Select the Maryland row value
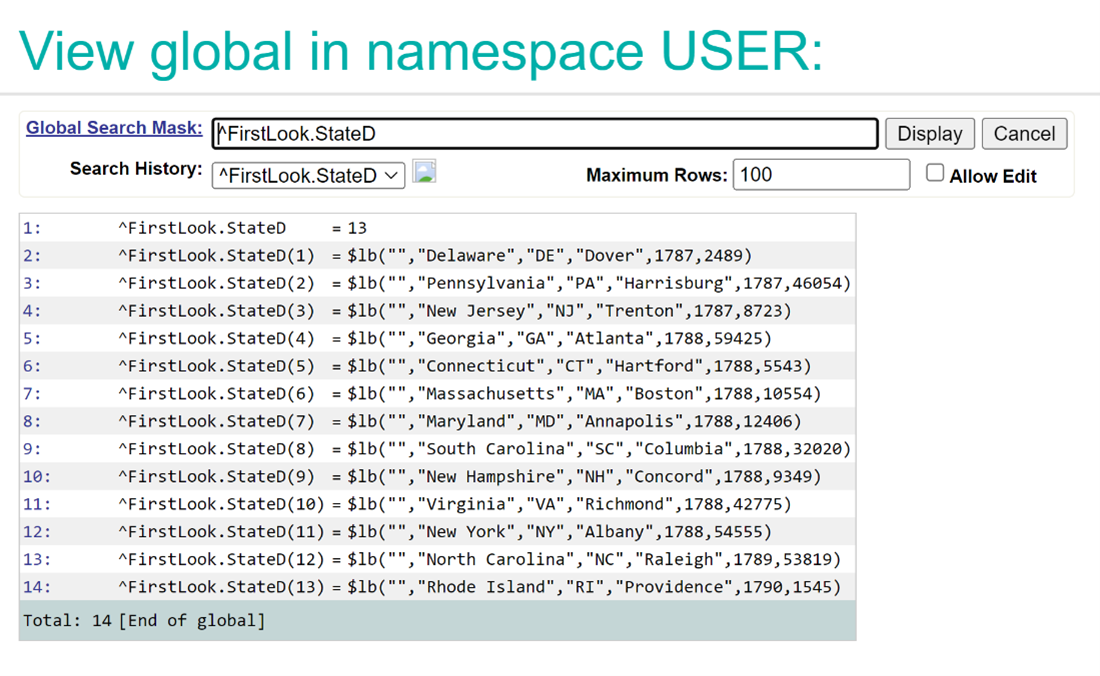This screenshot has width=1100, height=676. click(x=574, y=421)
